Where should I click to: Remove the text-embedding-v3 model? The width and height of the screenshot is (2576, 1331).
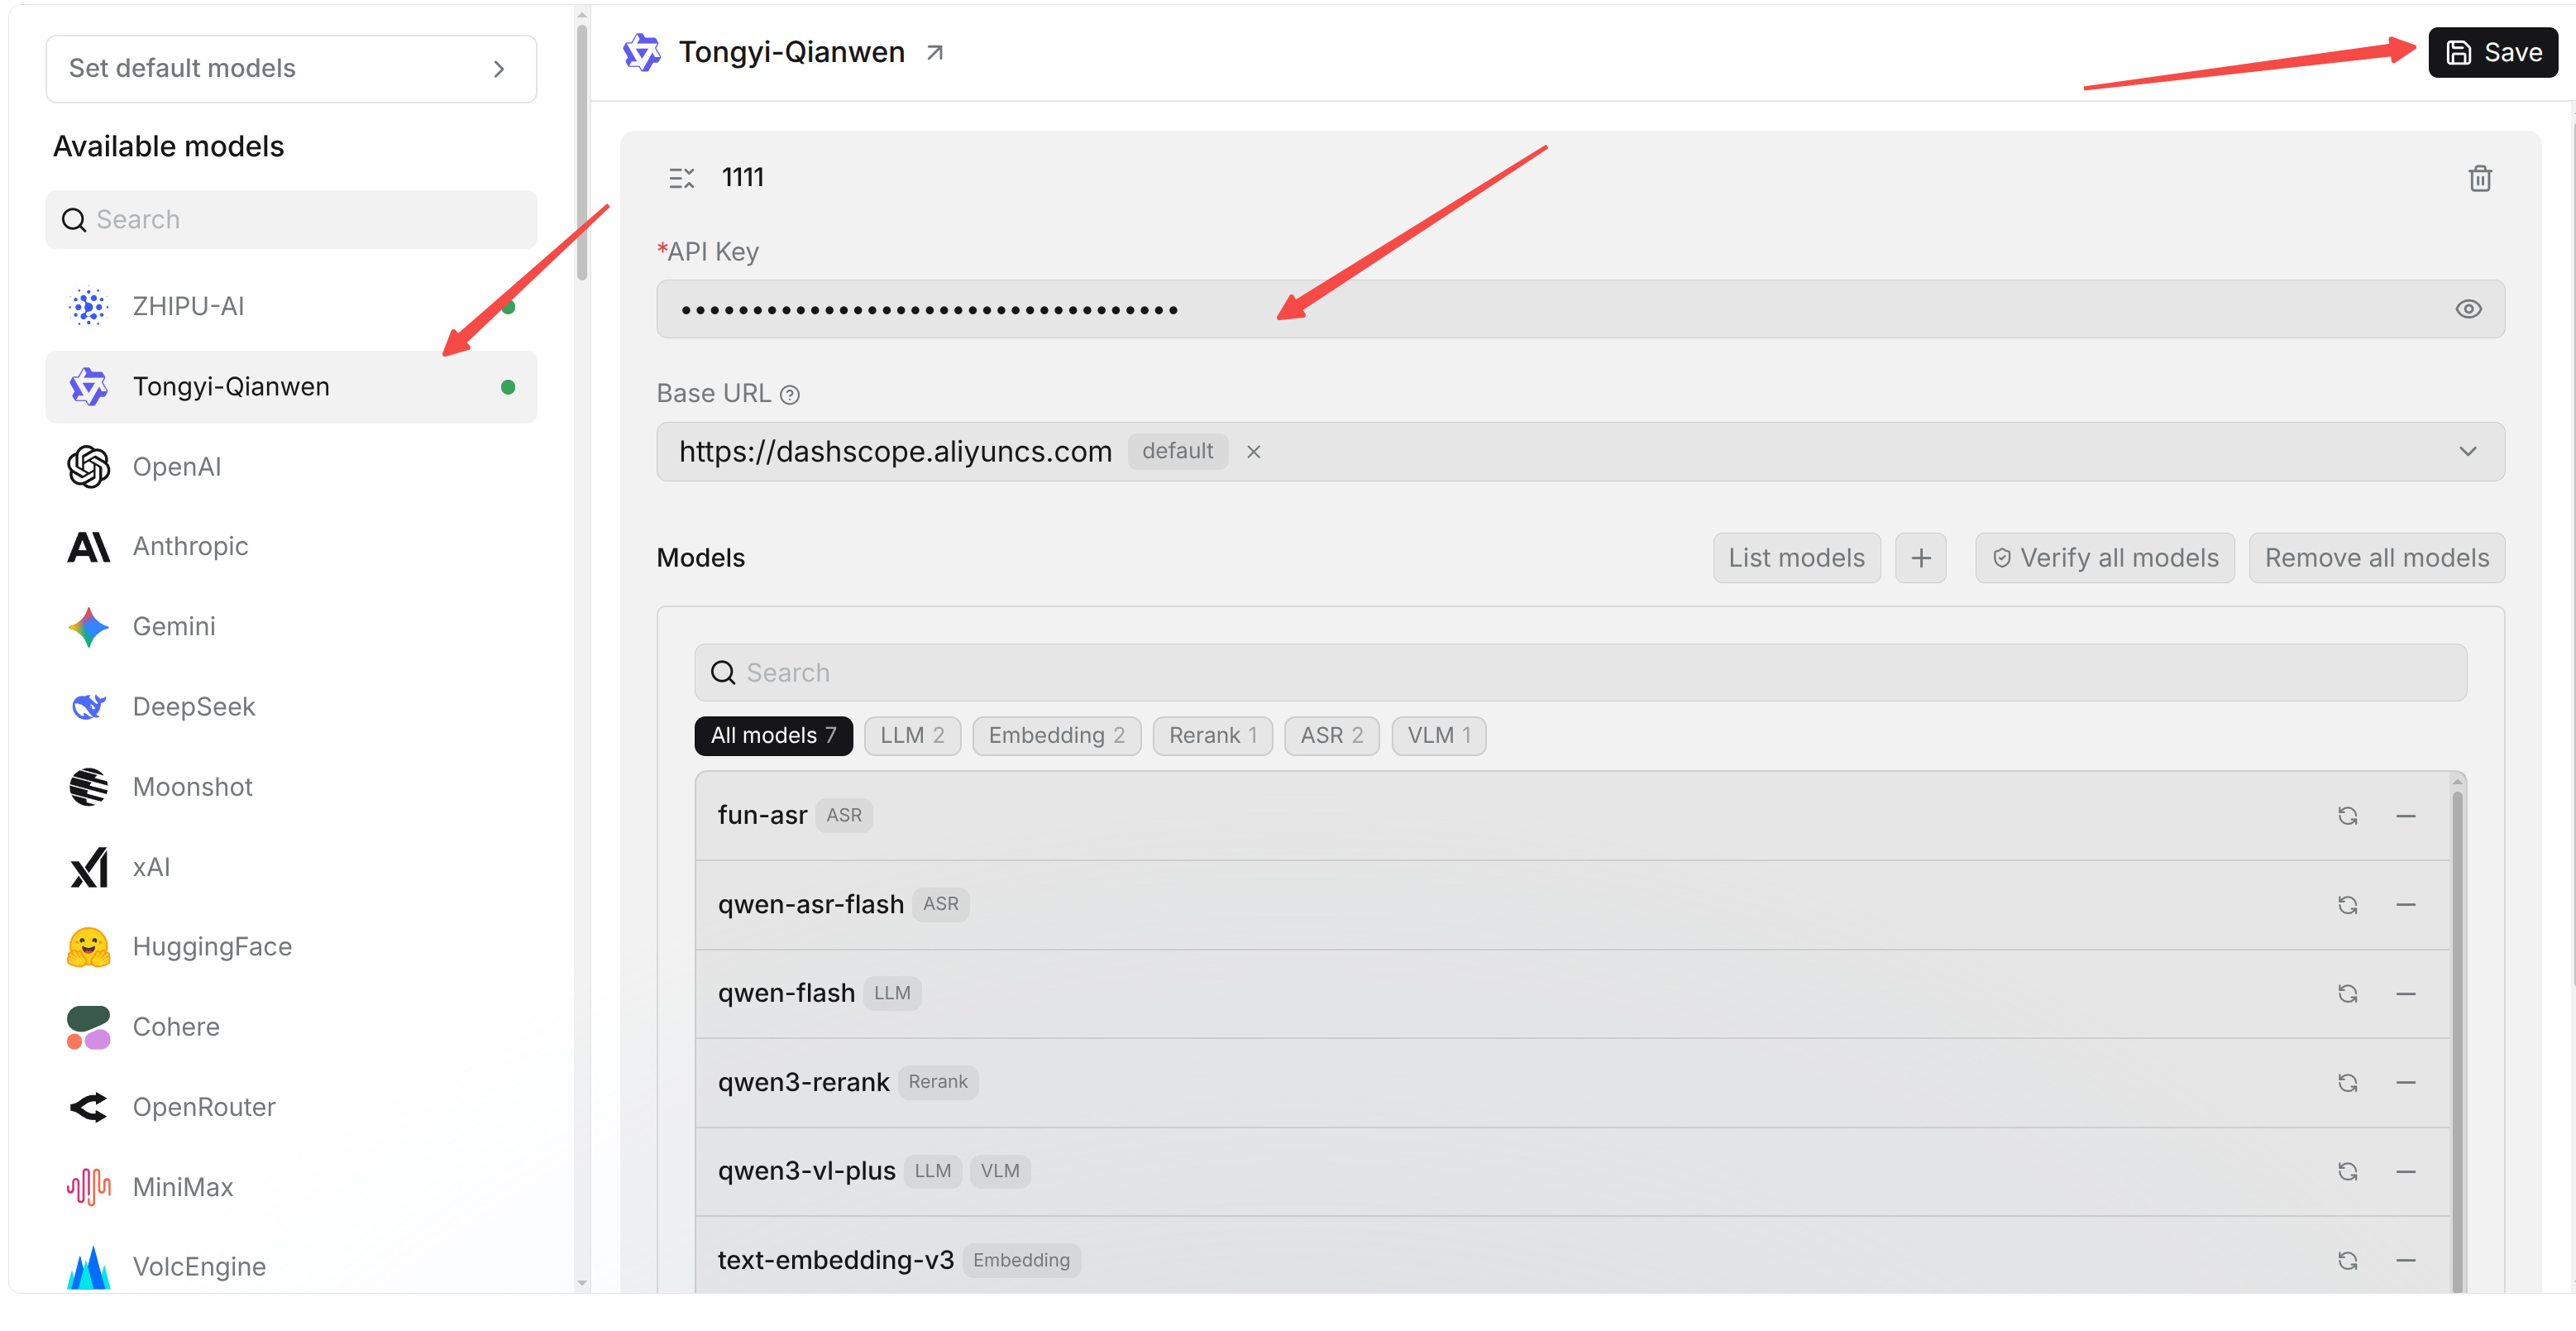pyautogui.click(x=2406, y=1261)
